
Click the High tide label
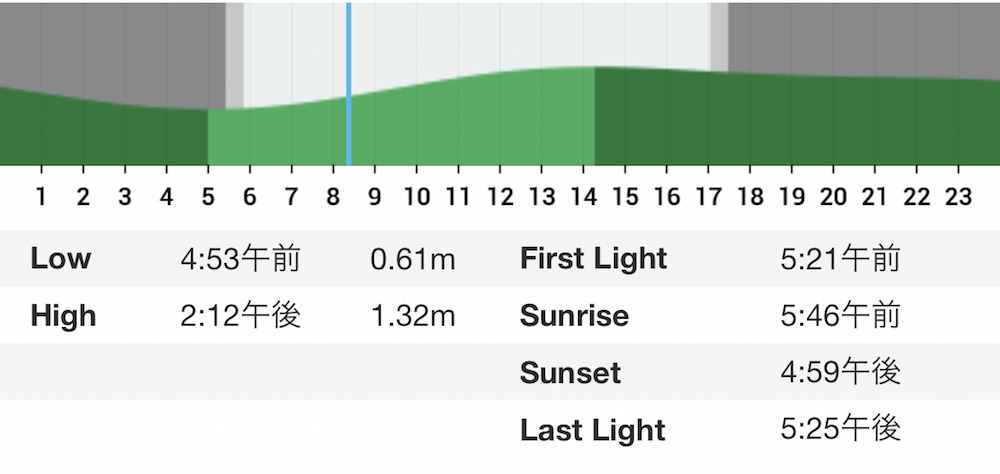tap(63, 316)
